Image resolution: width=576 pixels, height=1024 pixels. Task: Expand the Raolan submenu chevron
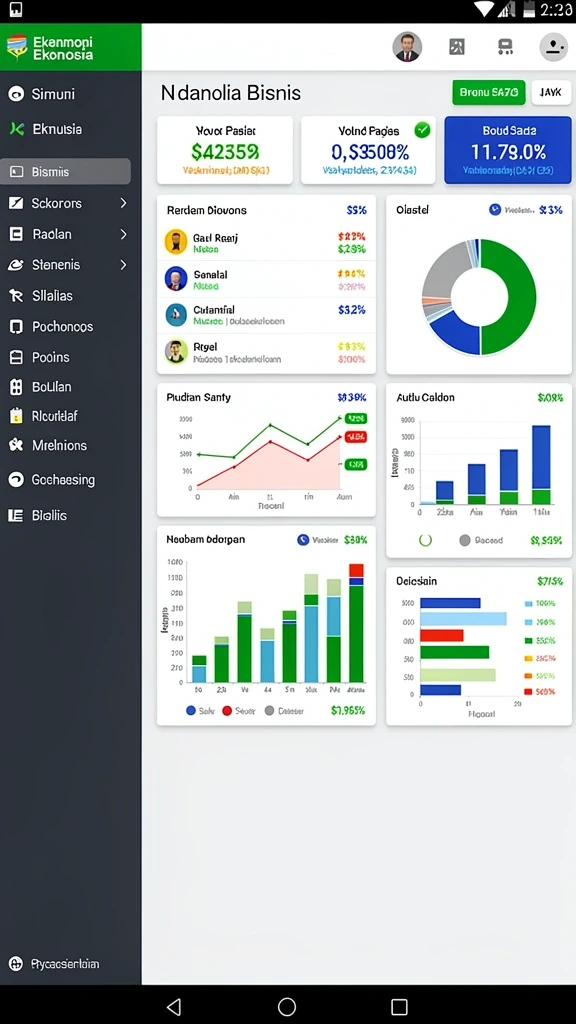click(123, 234)
